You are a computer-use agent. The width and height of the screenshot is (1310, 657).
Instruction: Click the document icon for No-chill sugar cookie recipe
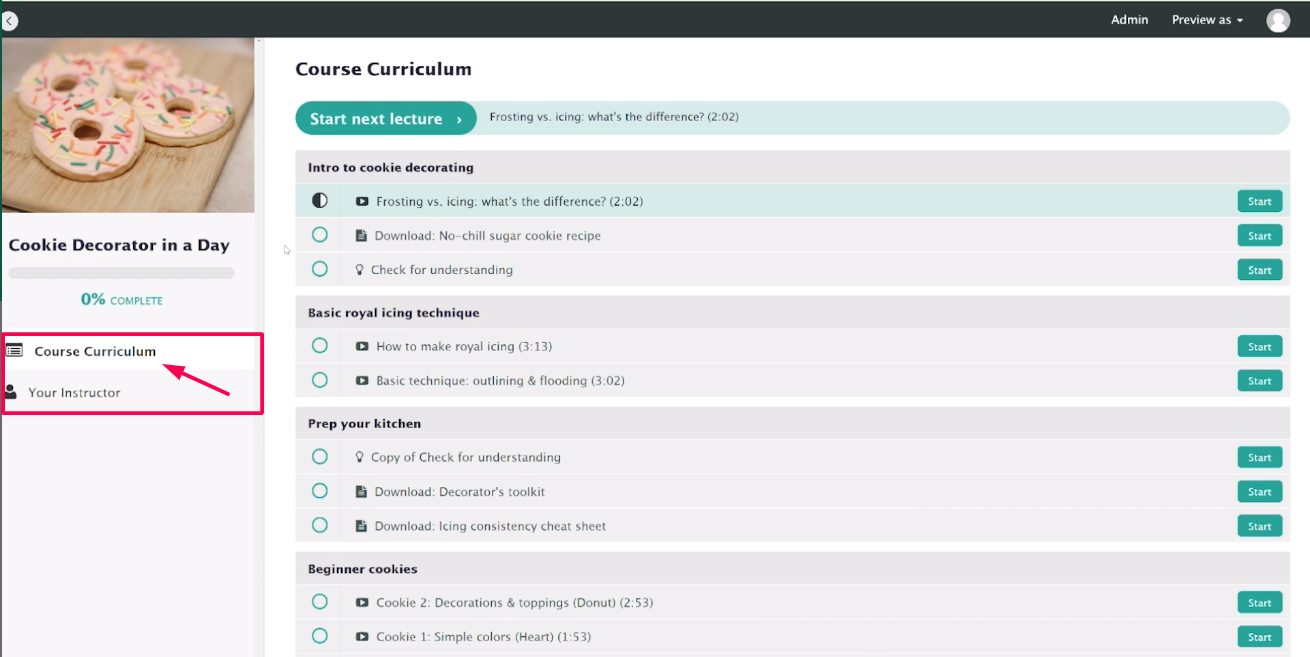(x=361, y=235)
